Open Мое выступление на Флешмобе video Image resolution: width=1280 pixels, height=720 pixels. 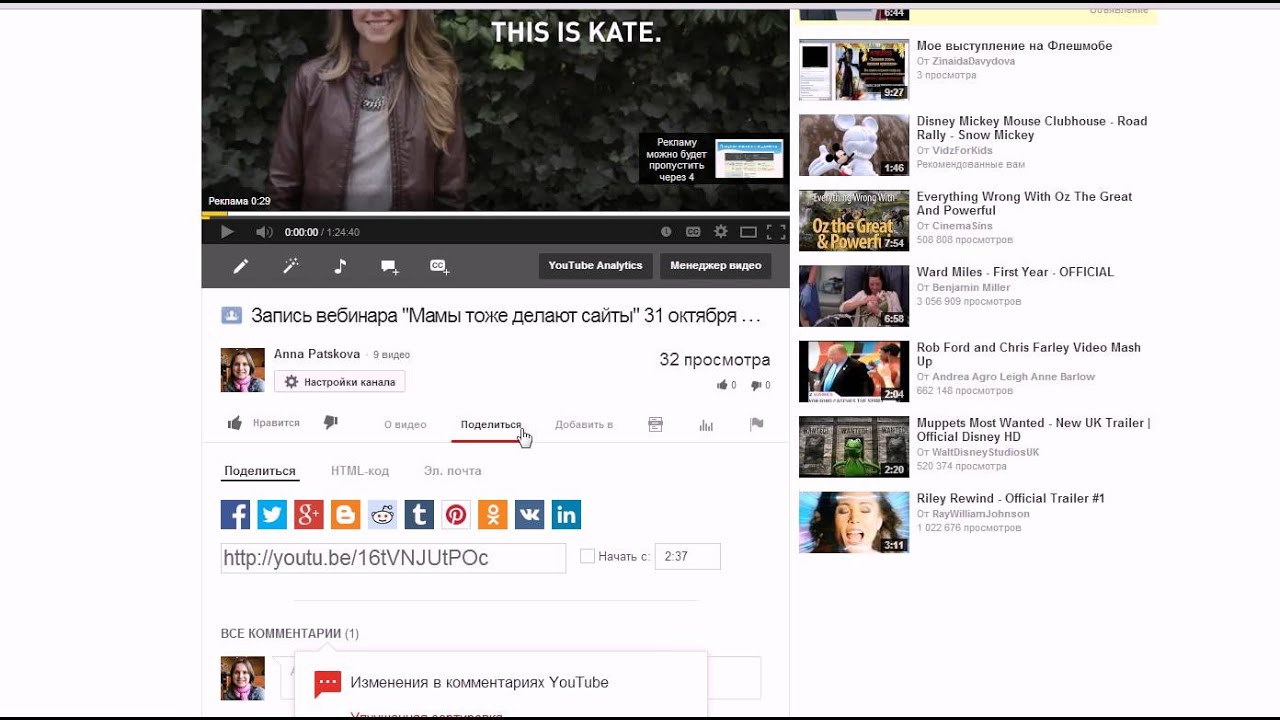(x=1014, y=46)
